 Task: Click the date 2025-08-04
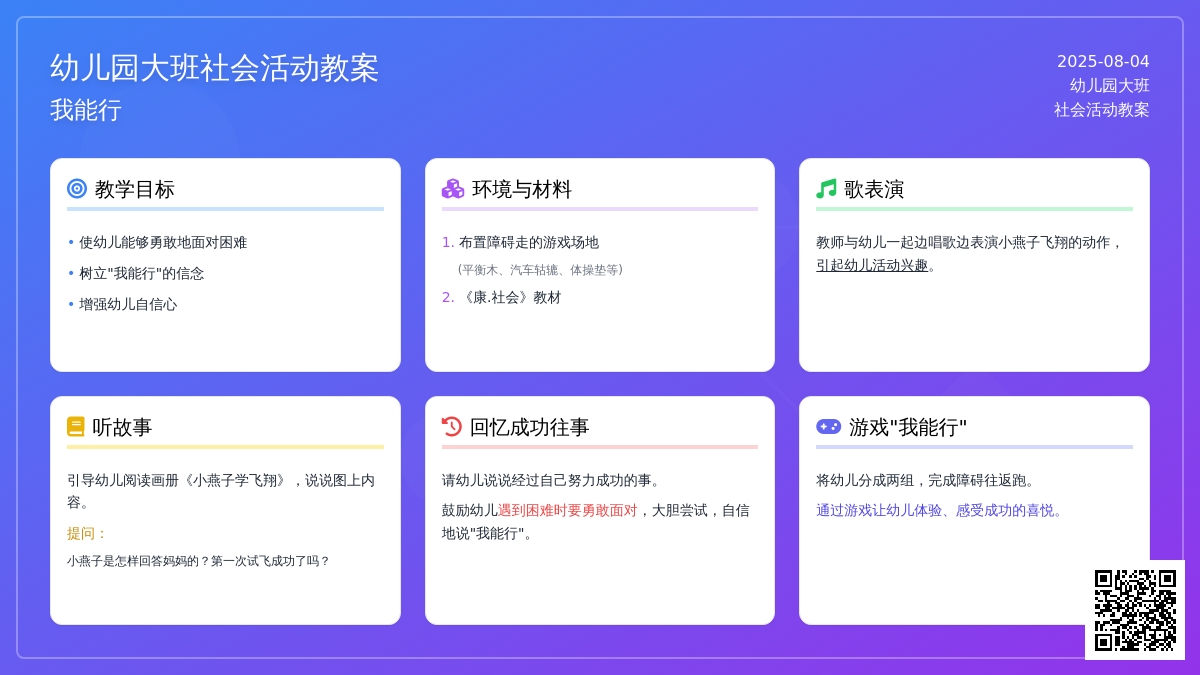[1103, 62]
